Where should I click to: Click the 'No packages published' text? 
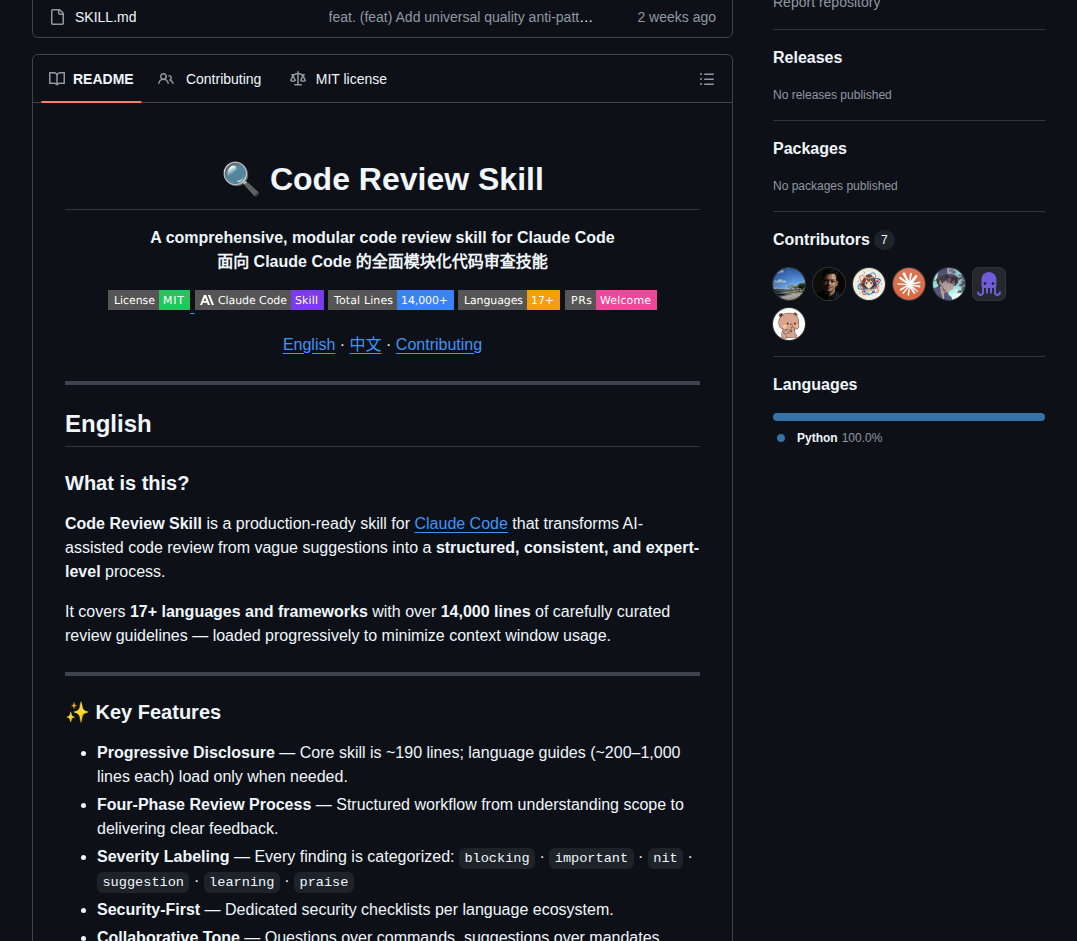click(x=835, y=186)
